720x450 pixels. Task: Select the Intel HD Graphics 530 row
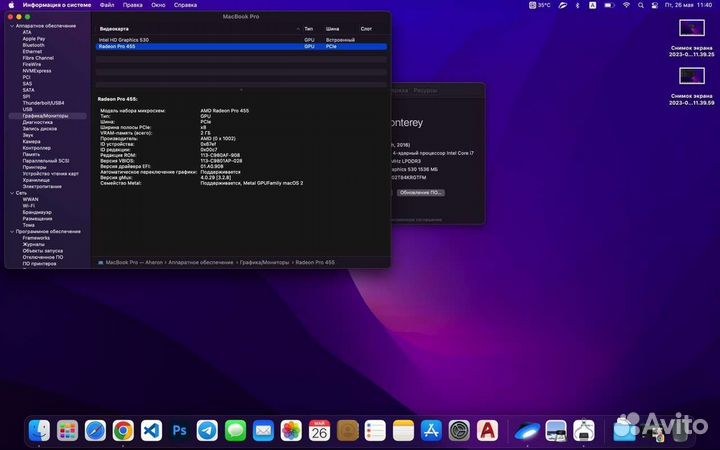tap(241, 40)
